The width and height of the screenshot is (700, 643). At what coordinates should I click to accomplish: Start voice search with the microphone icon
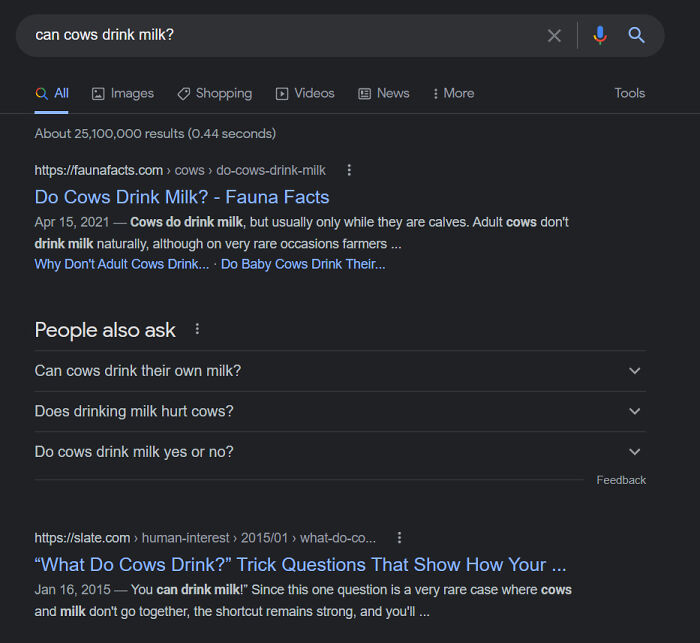599,36
